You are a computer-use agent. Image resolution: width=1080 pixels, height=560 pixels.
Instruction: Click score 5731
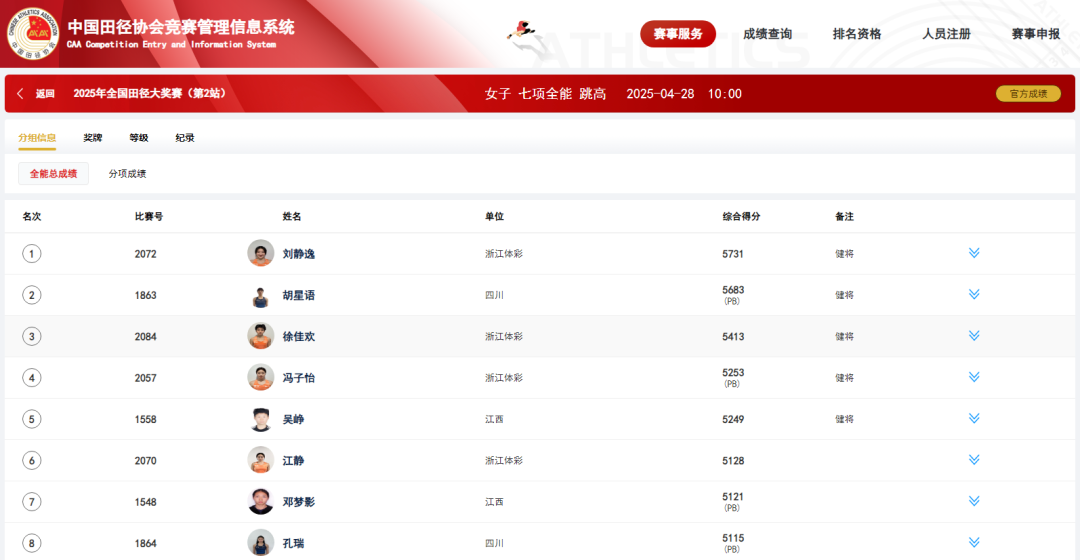[x=733, y=253]
